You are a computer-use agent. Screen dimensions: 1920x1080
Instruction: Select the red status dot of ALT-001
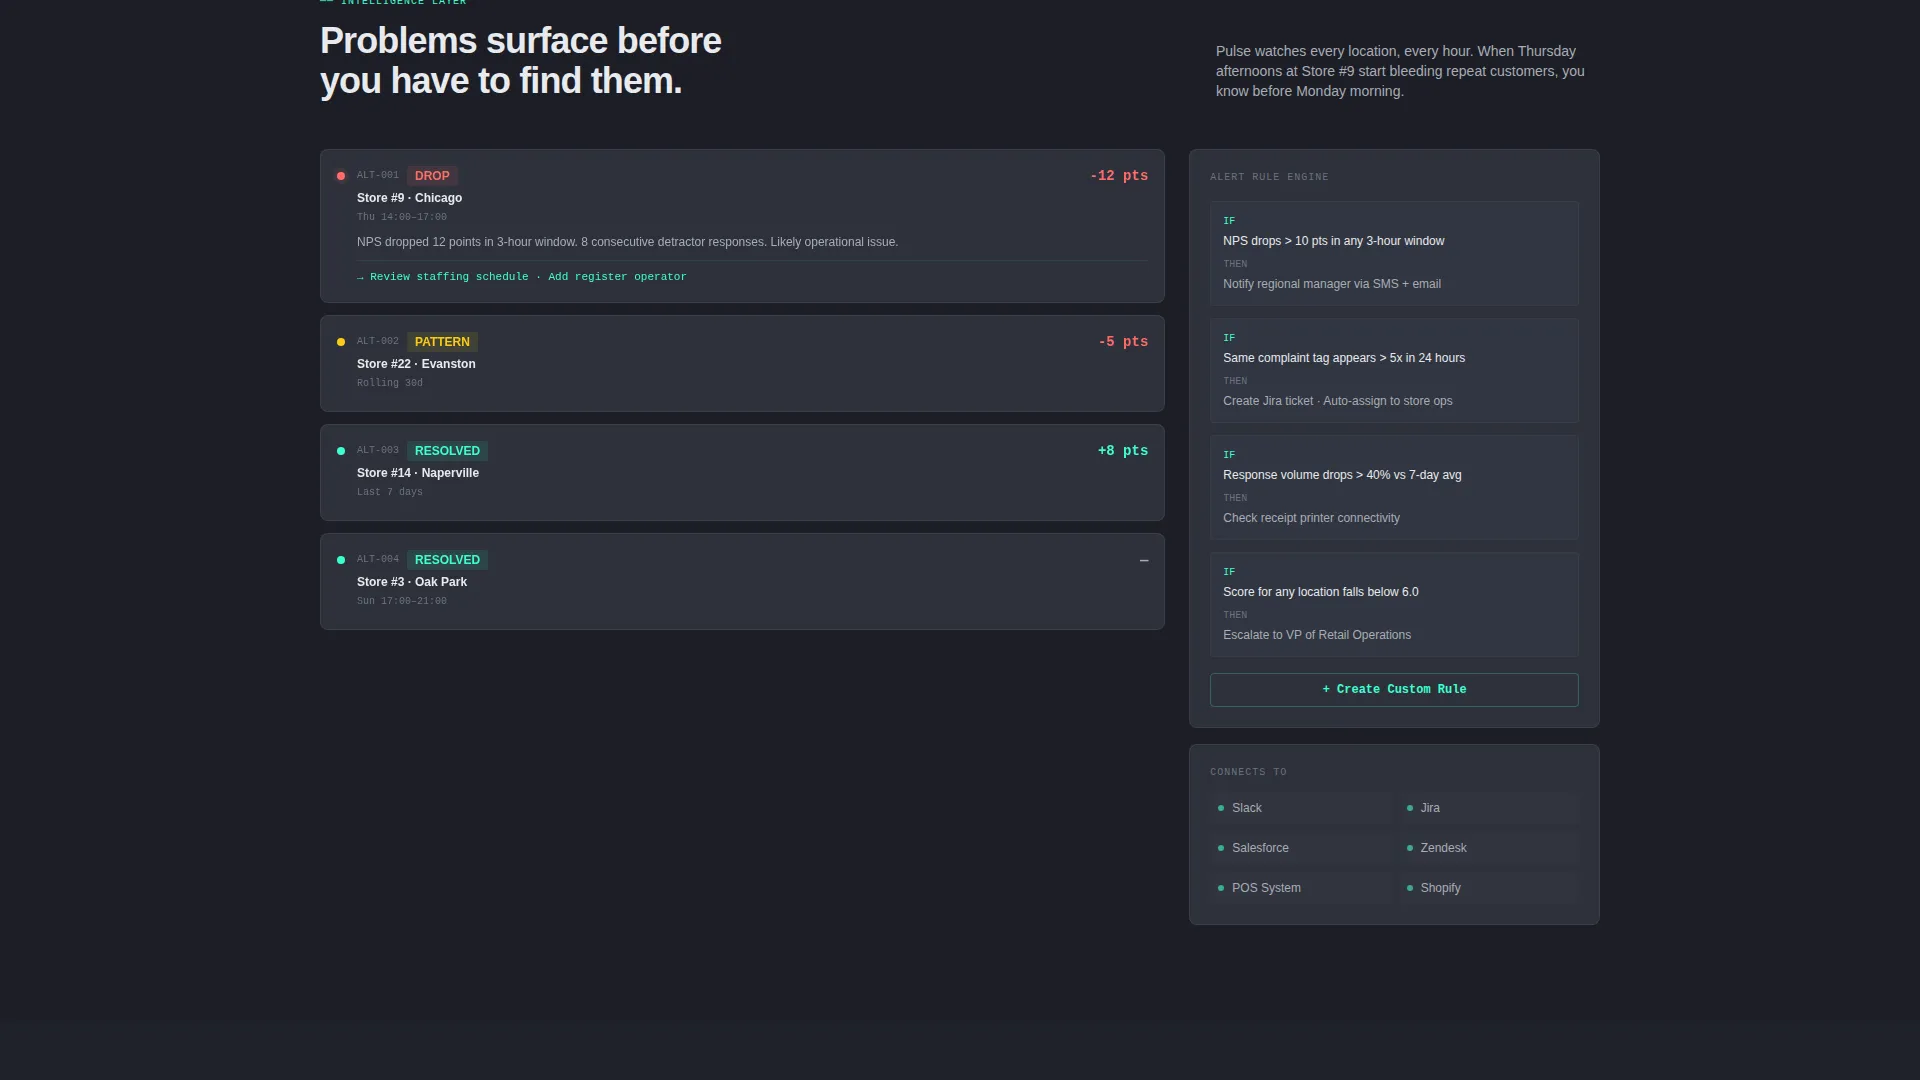pyautogui.click(x=341, y=176)
